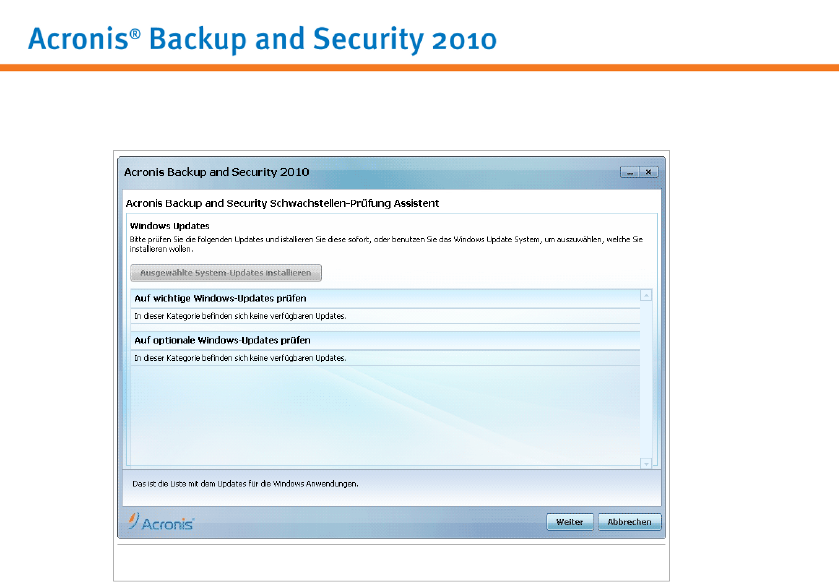
Task: Click no-updates message under wichtige Updates
Action: [240, 316]
